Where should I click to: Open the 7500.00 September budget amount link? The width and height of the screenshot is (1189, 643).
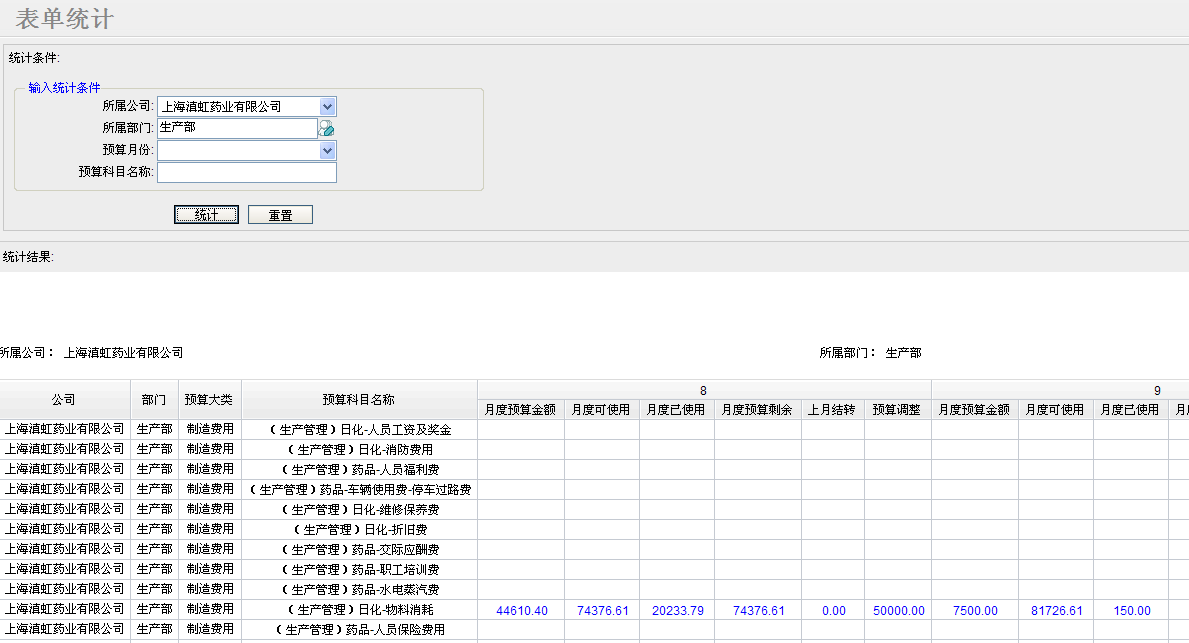(x=974, y=610)
